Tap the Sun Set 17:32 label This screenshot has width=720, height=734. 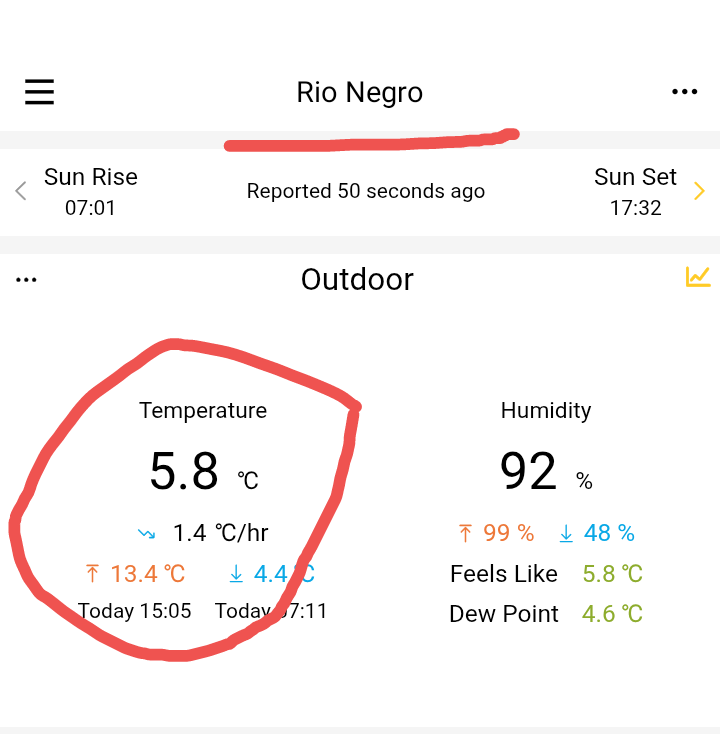click(635, 192)
